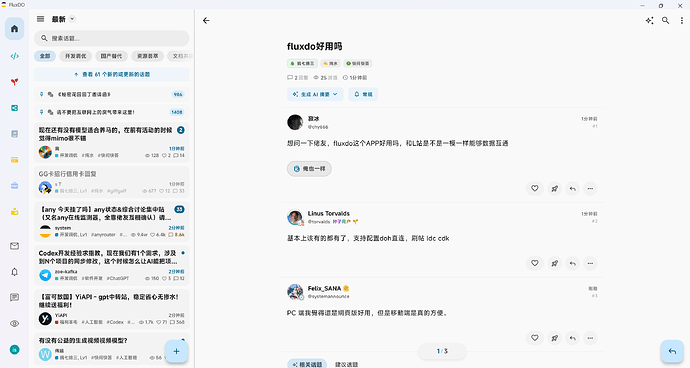
Task: Open the chat message icon in sidebar
Action: pos(15,298)
